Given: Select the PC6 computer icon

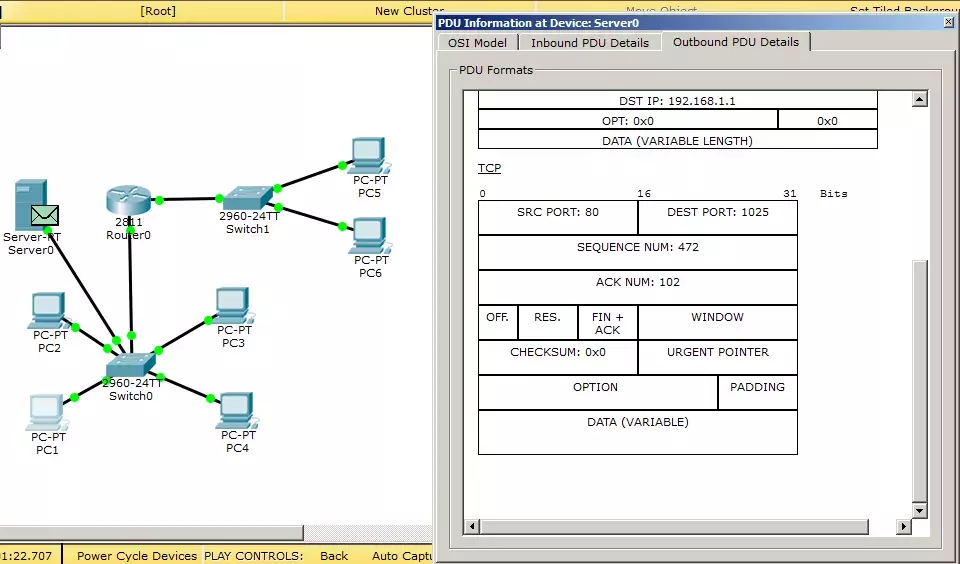Looking at the screenshot, I should point(369,236).
